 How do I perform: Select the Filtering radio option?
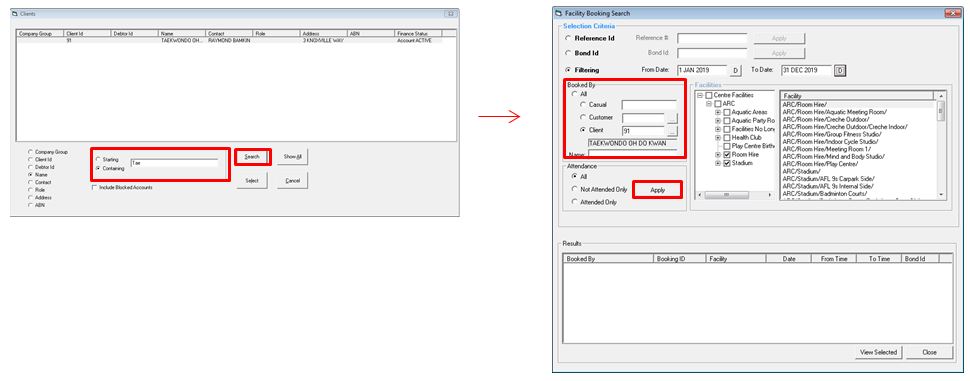[569, 71]
